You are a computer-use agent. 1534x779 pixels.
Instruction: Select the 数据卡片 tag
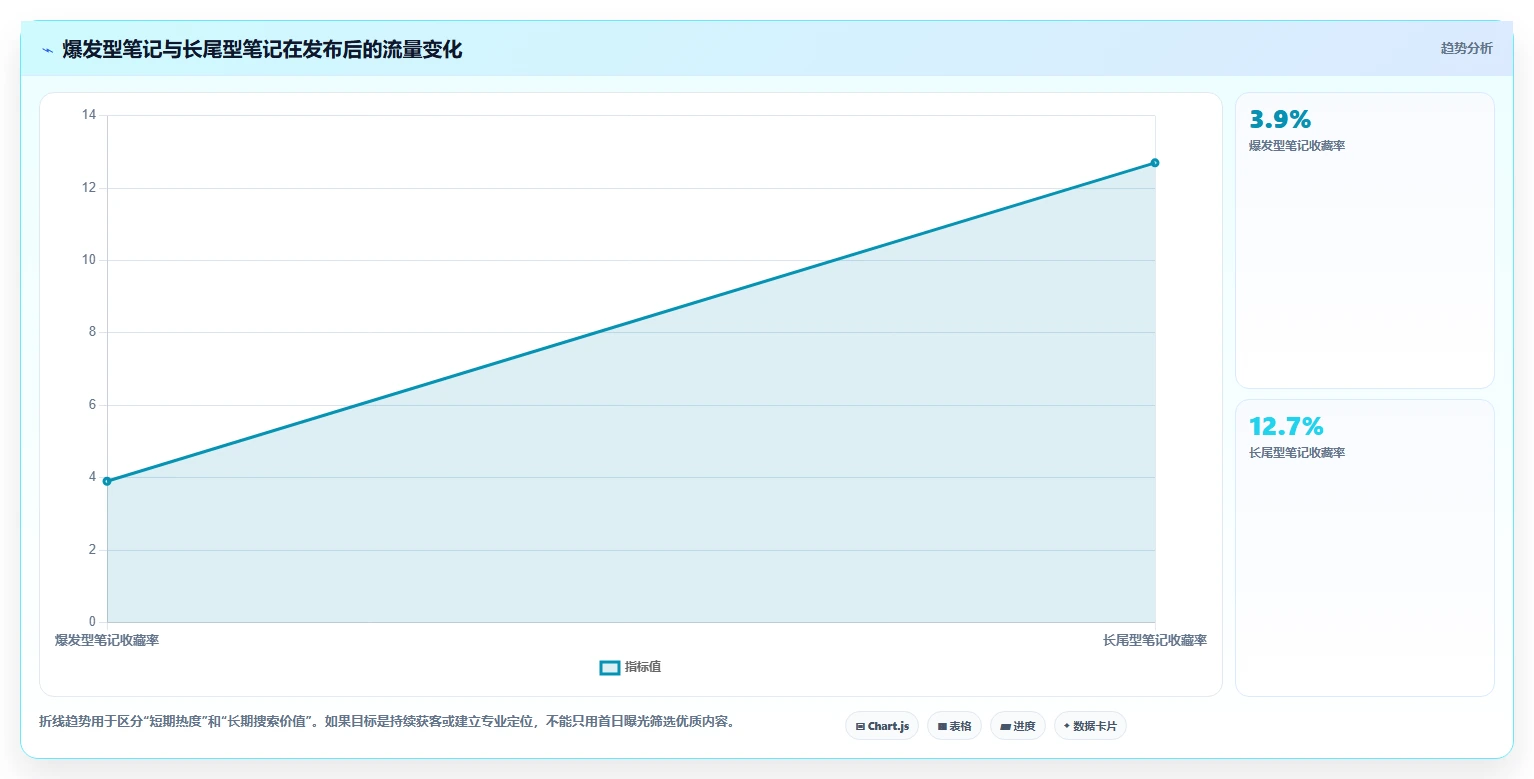click(1090, 726)
